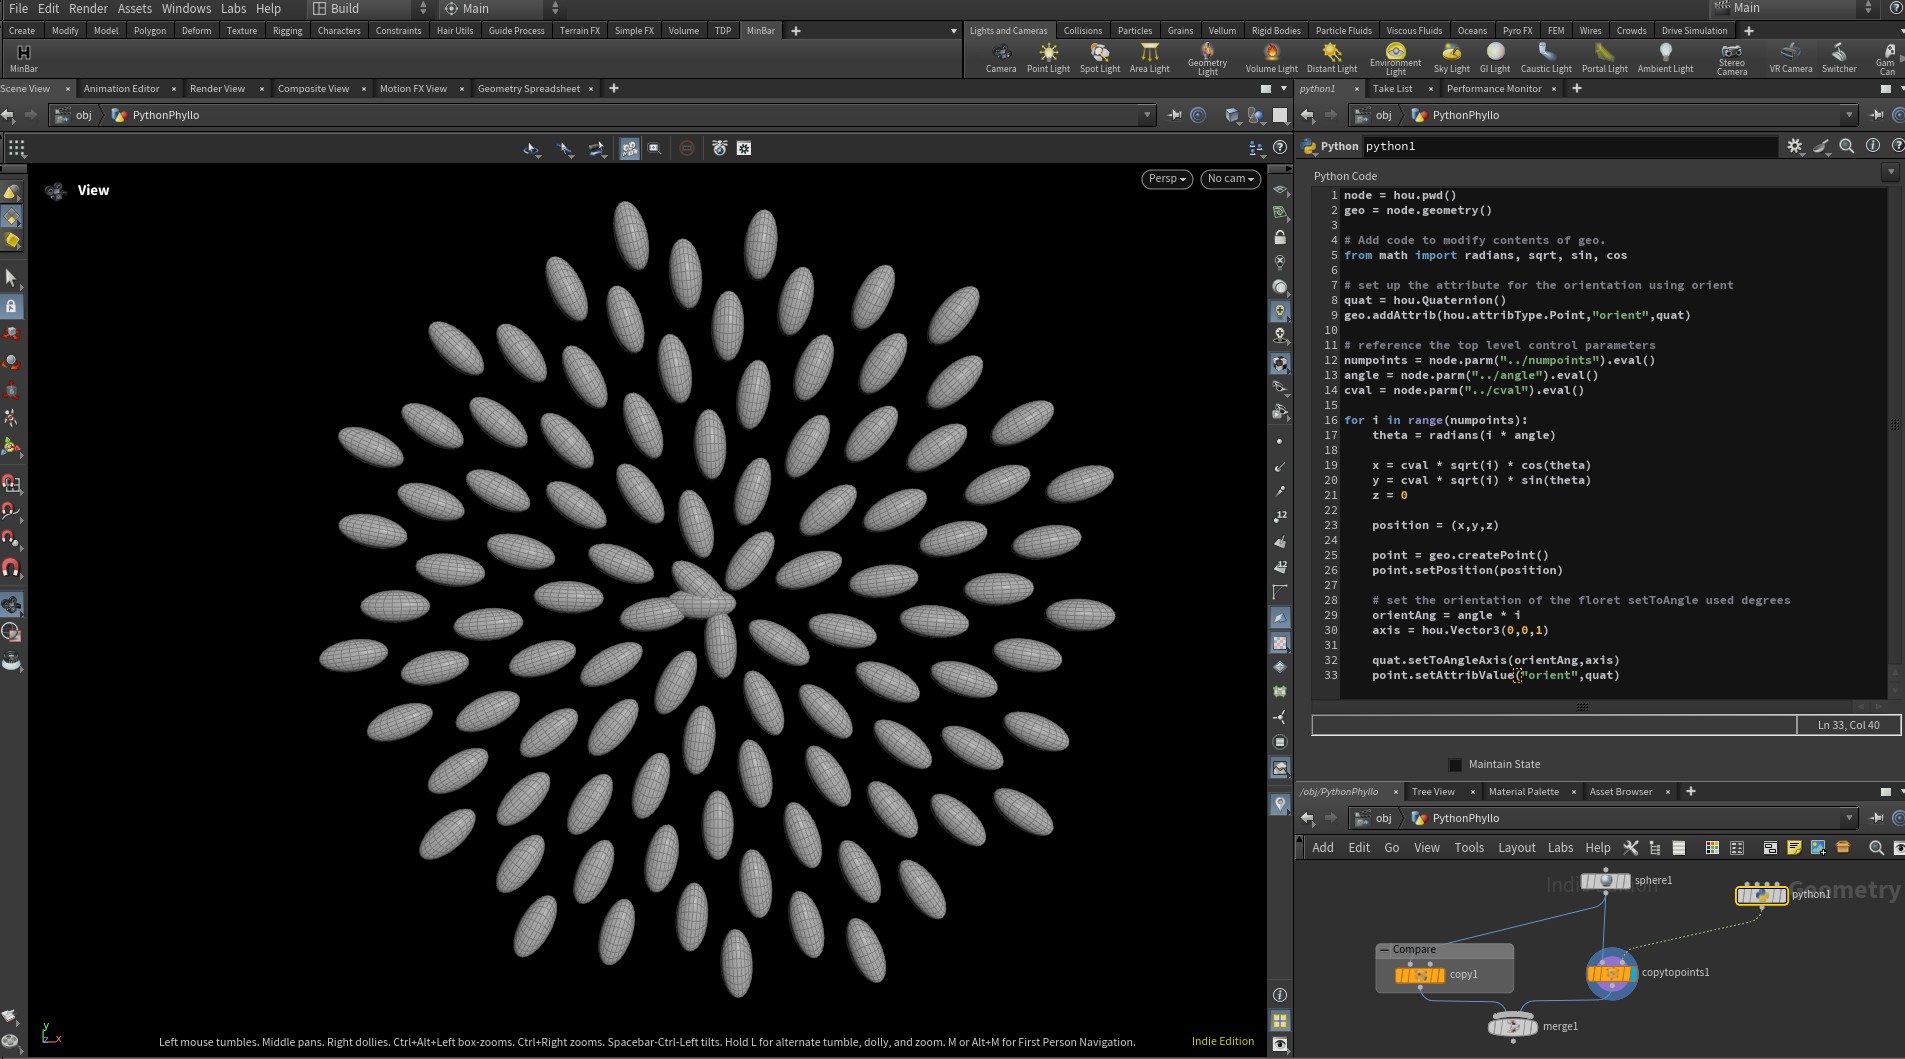Click the merge1 node

coord(1512,1026)
